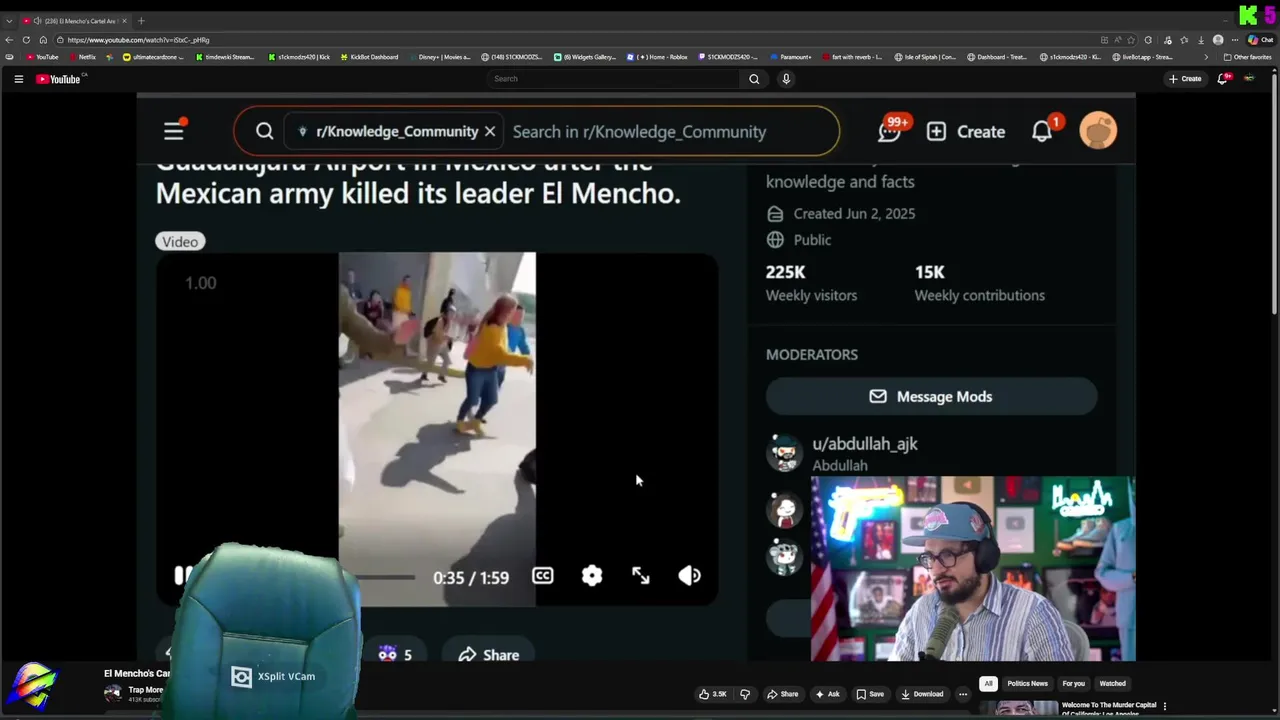Open the ultimatecardzone bookmark
The image size is (1280, 720).
coord(153,57)
